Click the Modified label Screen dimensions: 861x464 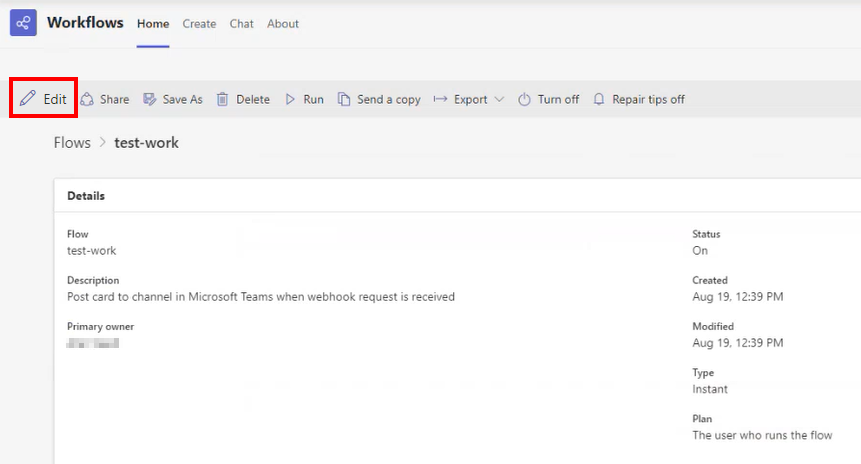pos(713,326)
